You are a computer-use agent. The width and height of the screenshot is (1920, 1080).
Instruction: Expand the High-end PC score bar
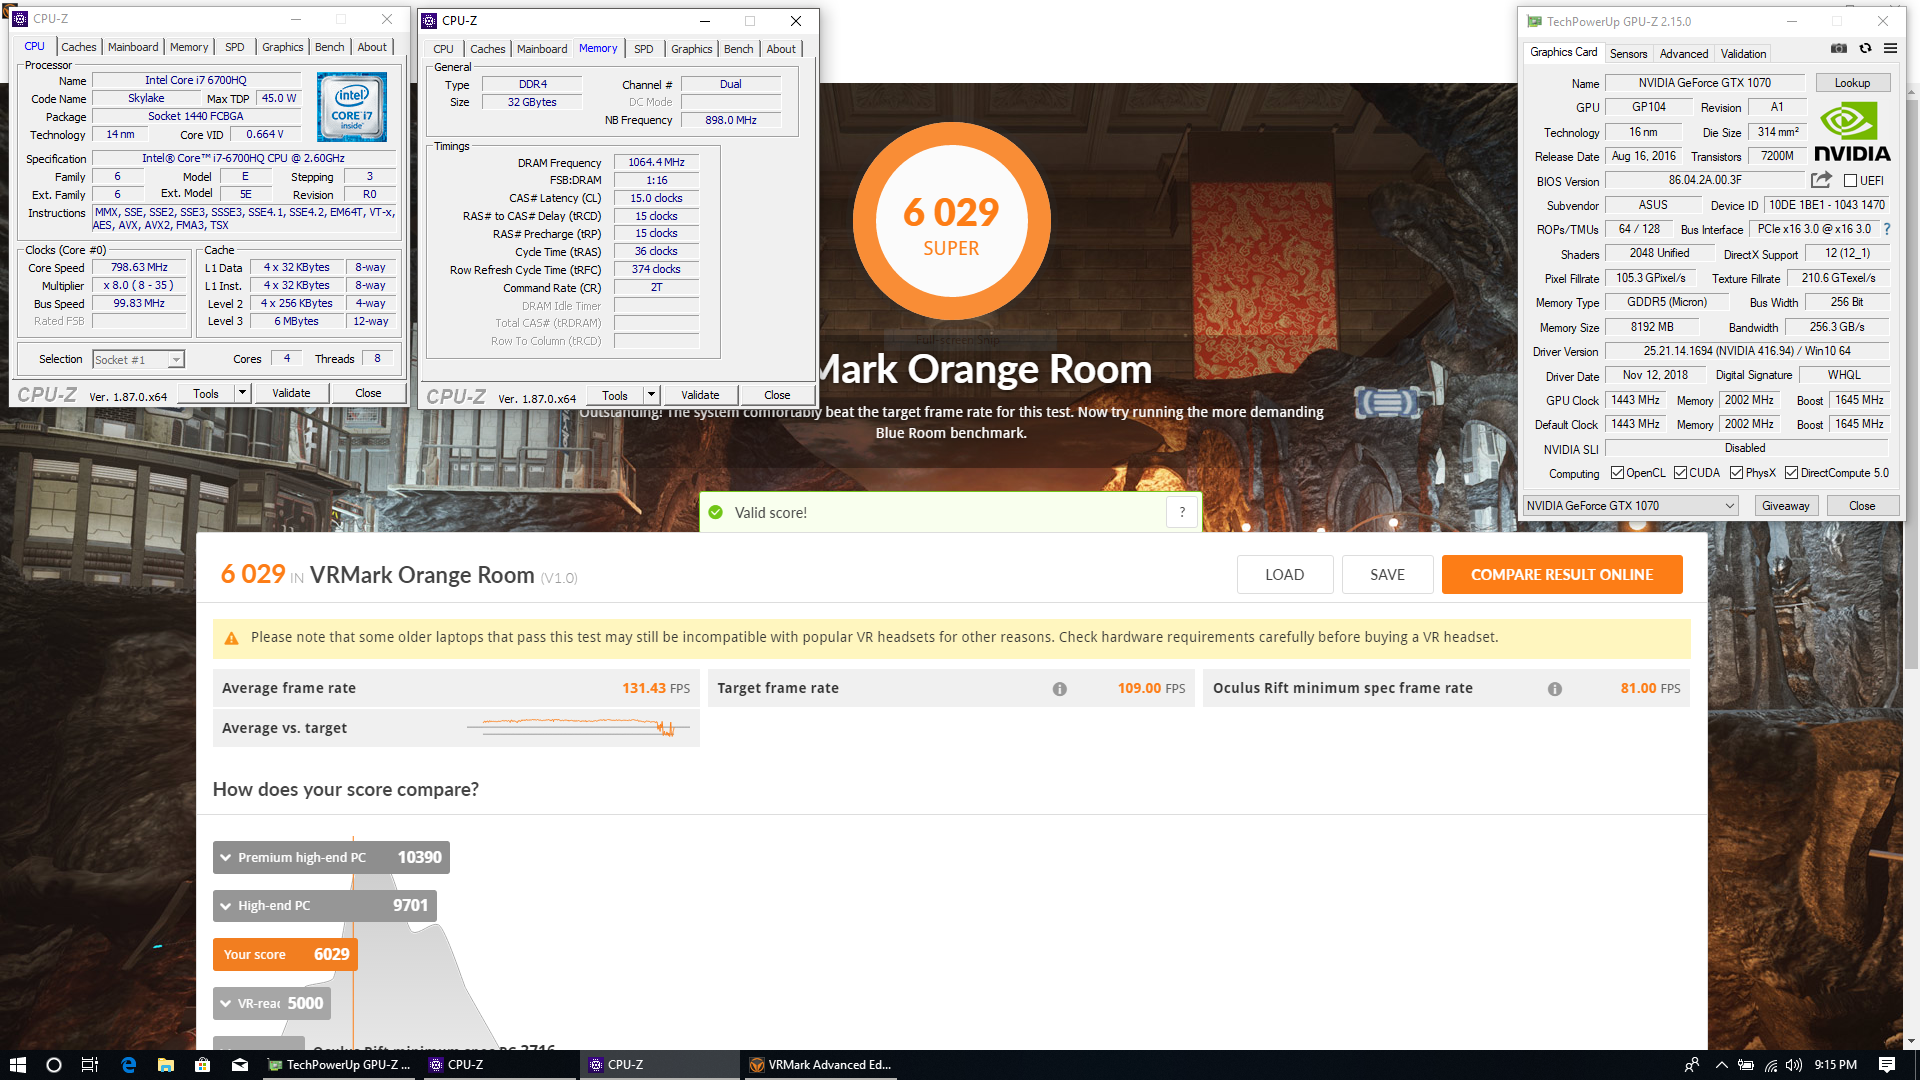324,906
